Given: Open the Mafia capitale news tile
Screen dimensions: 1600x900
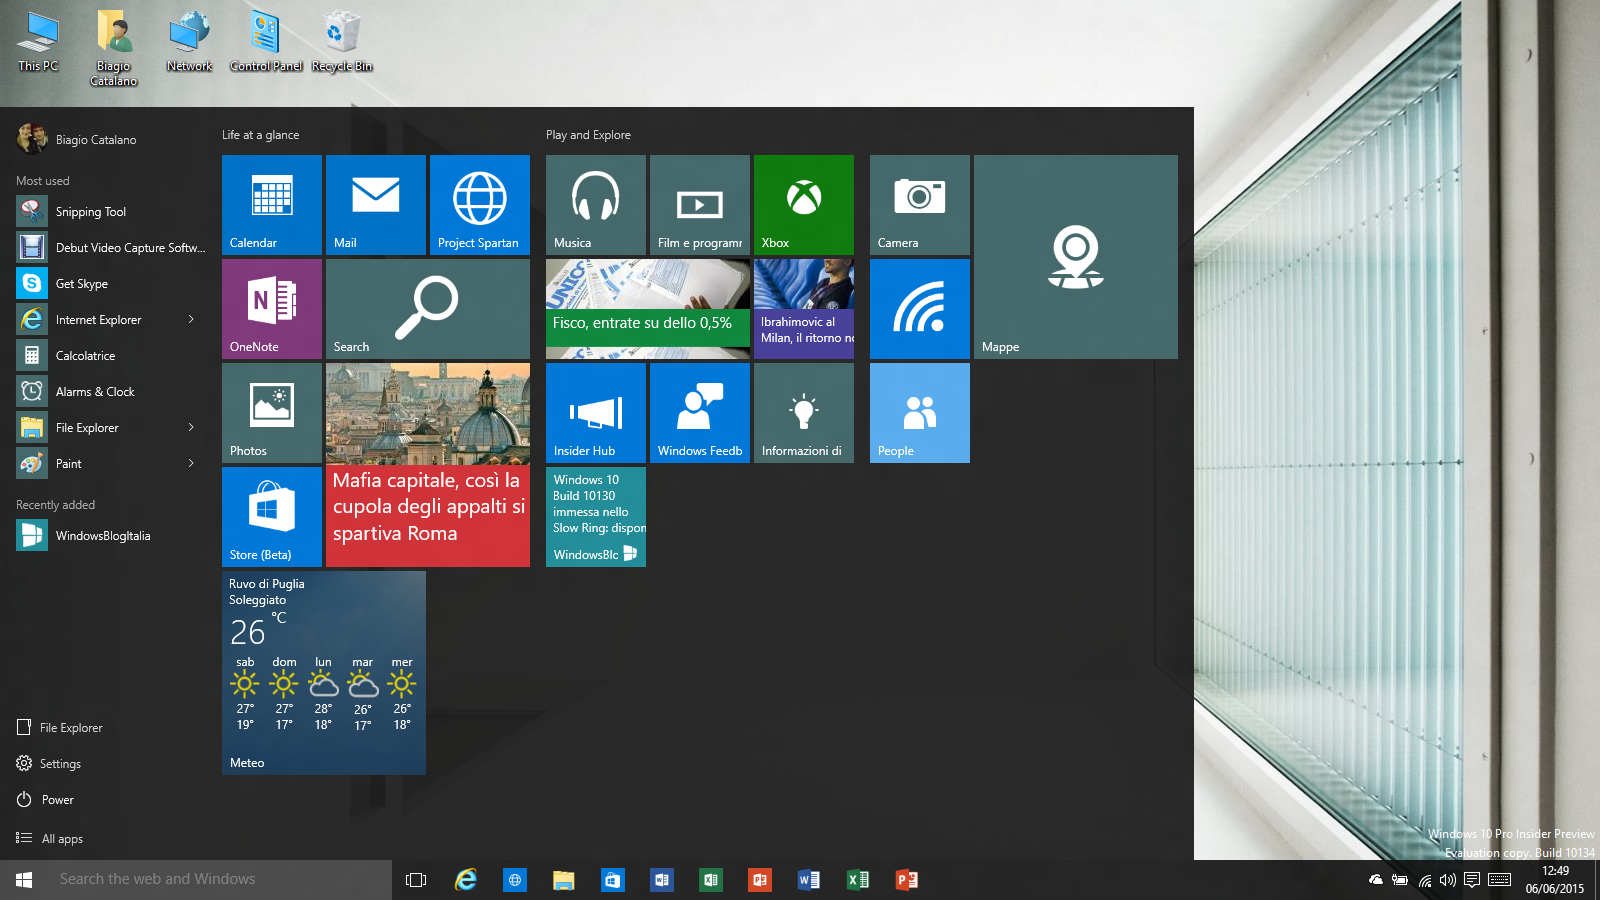Looking at the screenshot, I should coord(428,465).
